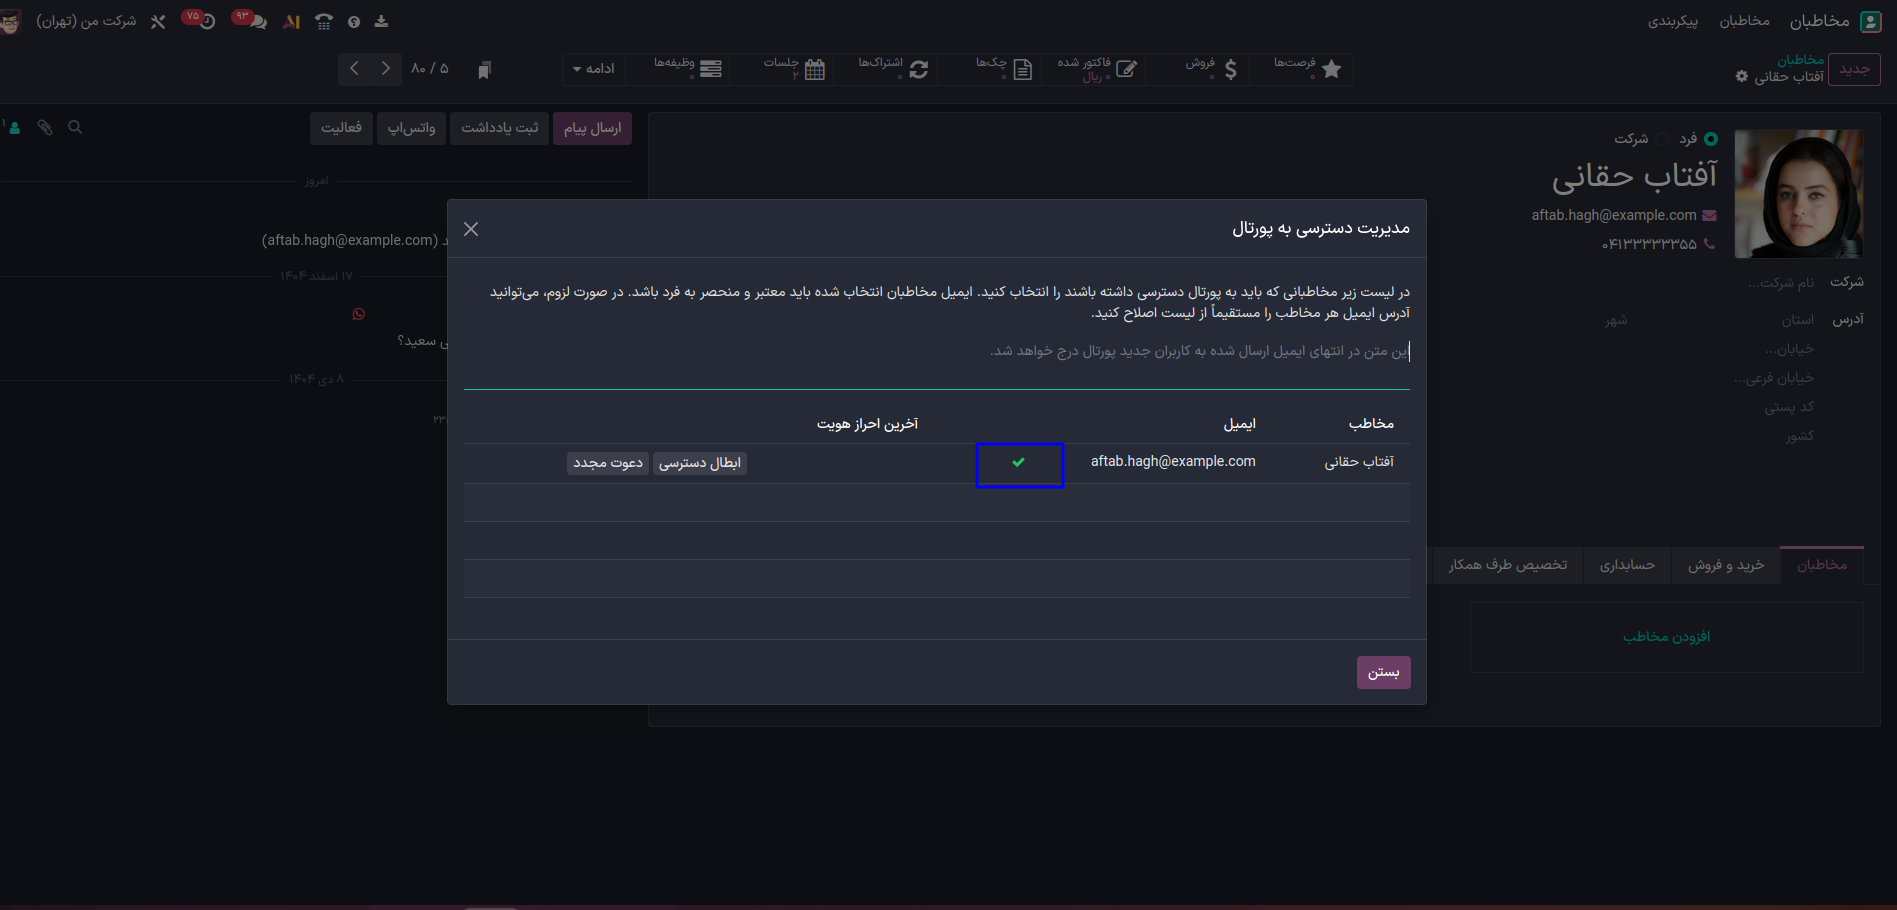Click the contact's profile photo
The image size is (1897, 910).
pyautogui.click(x=1798, y=193)
